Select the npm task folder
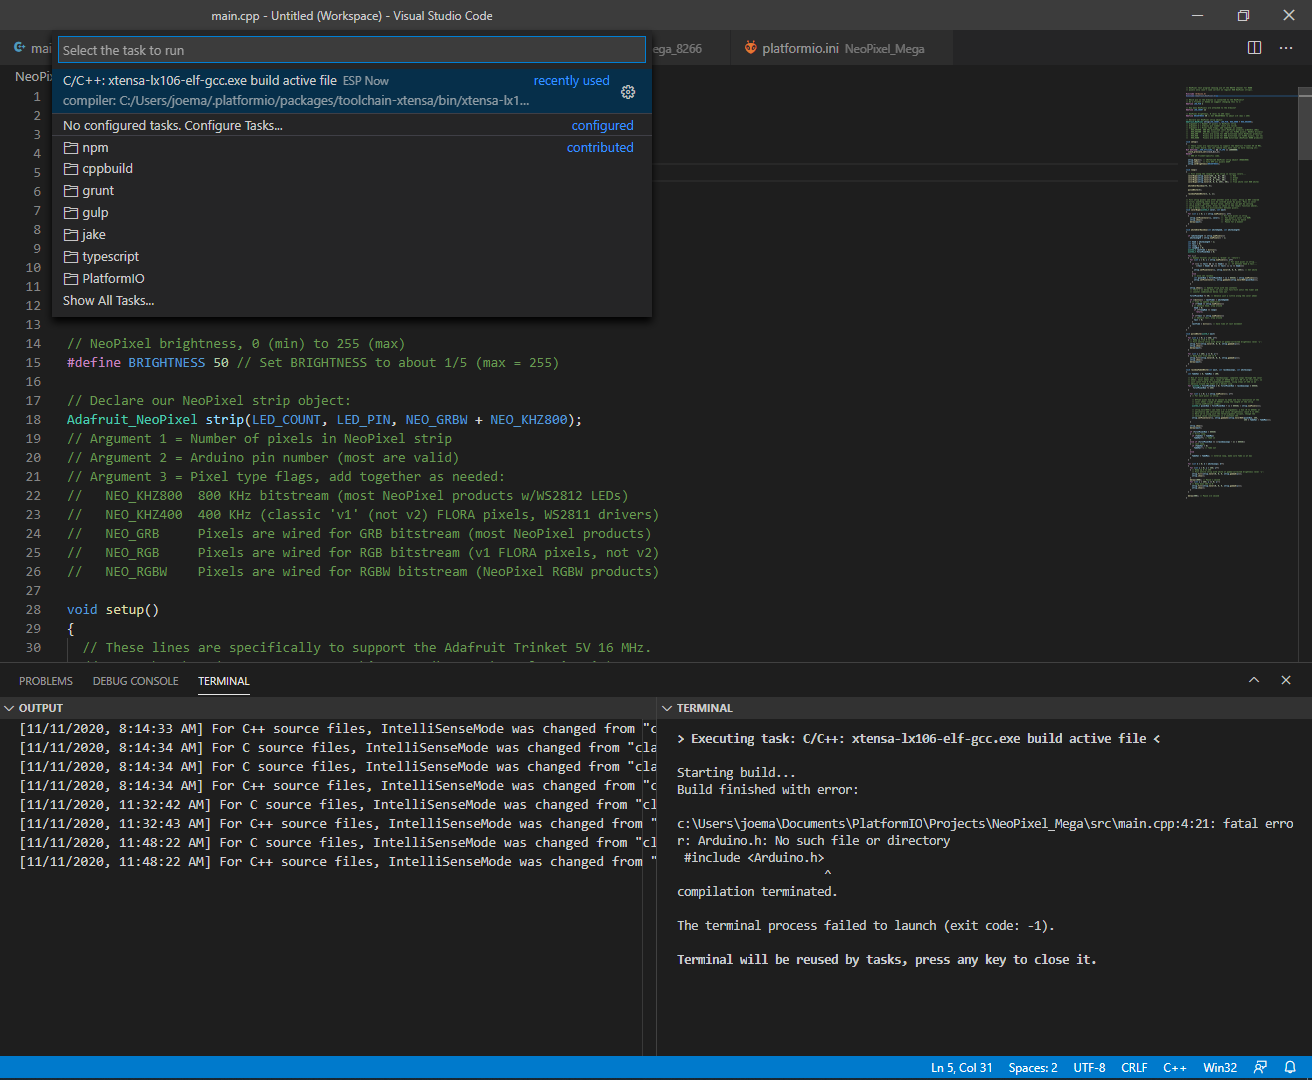The width and height of the screenshot is (1312, 1080). (x=352, y=147)
